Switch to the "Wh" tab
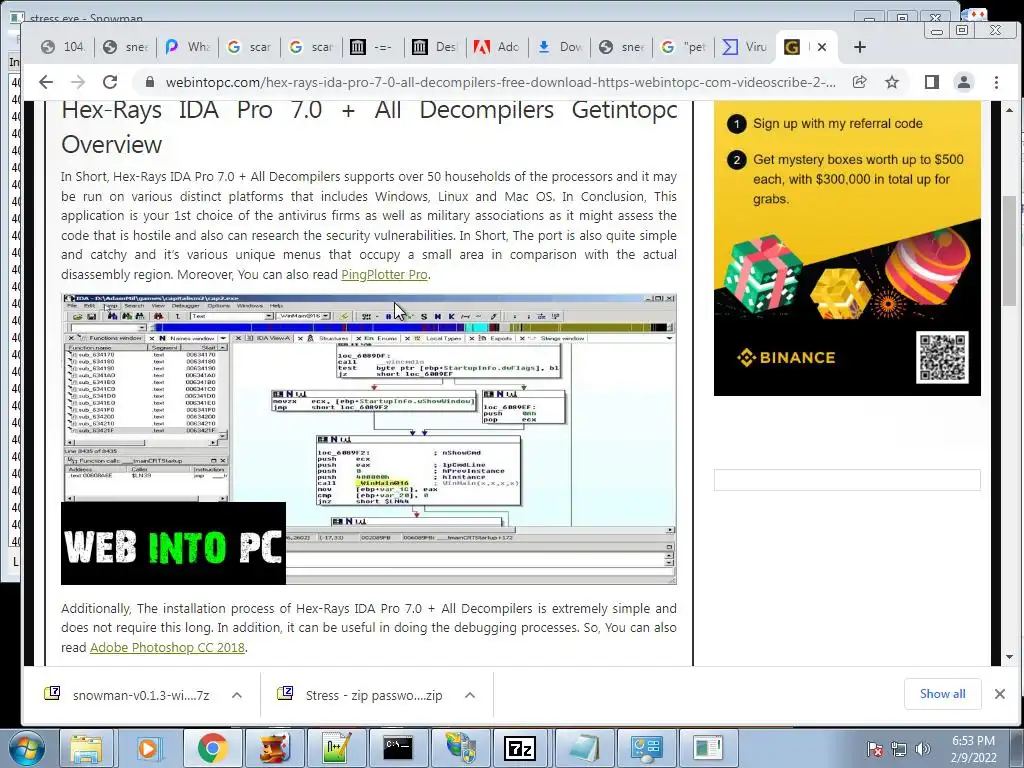1024x768 pixels. pos(187,47)
